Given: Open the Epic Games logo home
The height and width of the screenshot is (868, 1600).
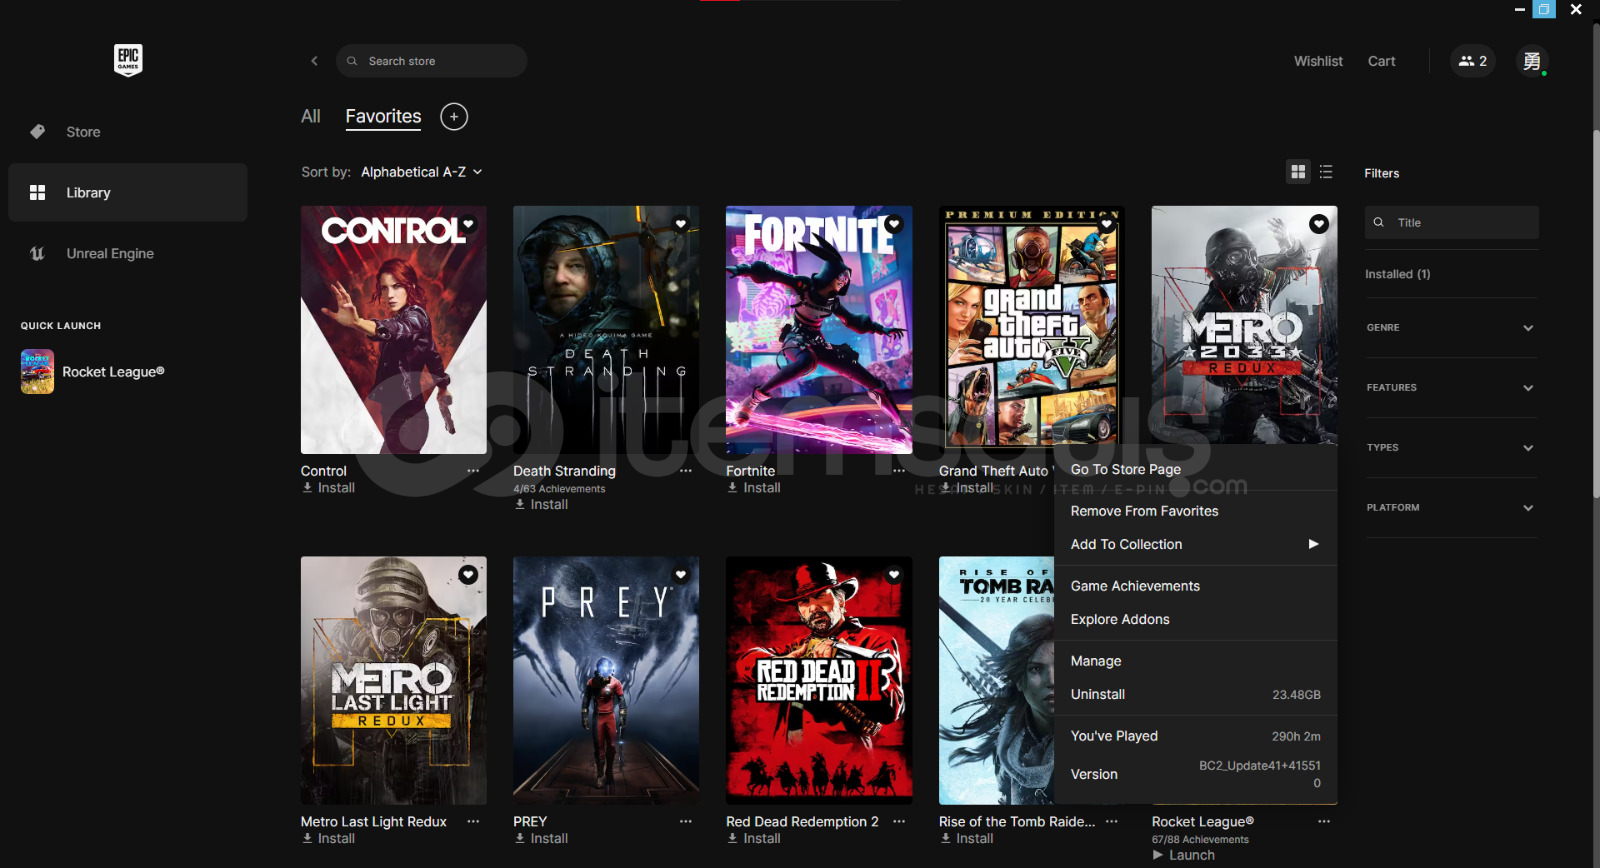Looking at the screenshot, I should [x=128, y=60].
